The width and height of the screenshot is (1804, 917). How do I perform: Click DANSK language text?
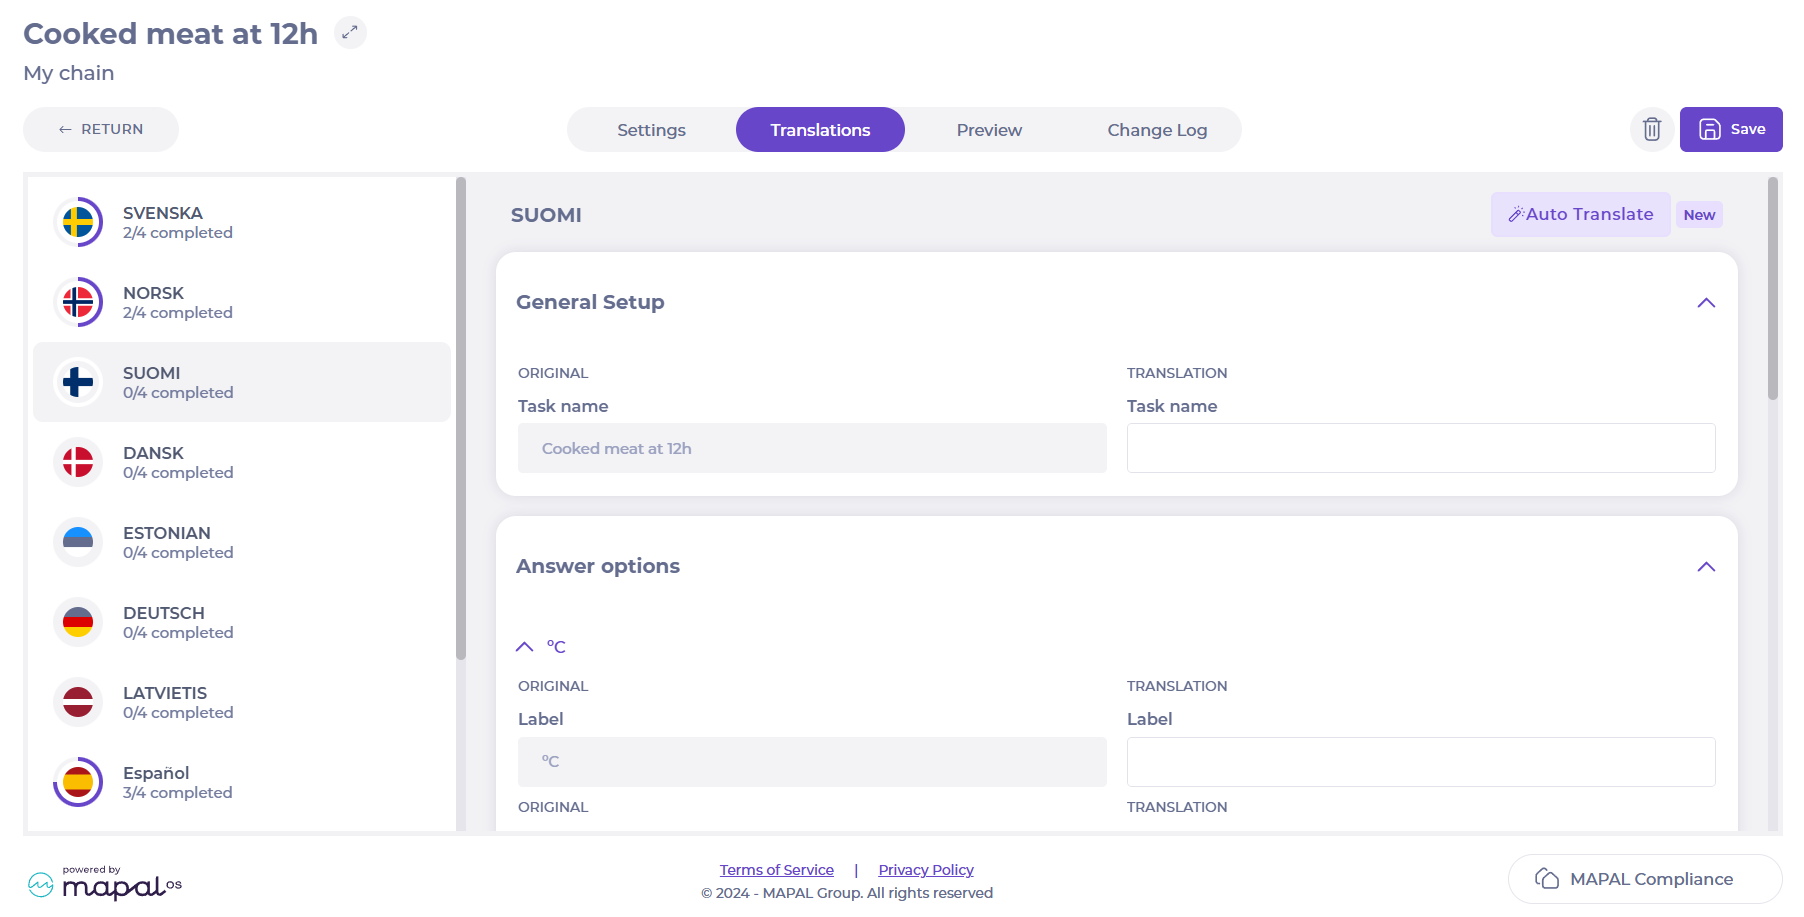153,453
